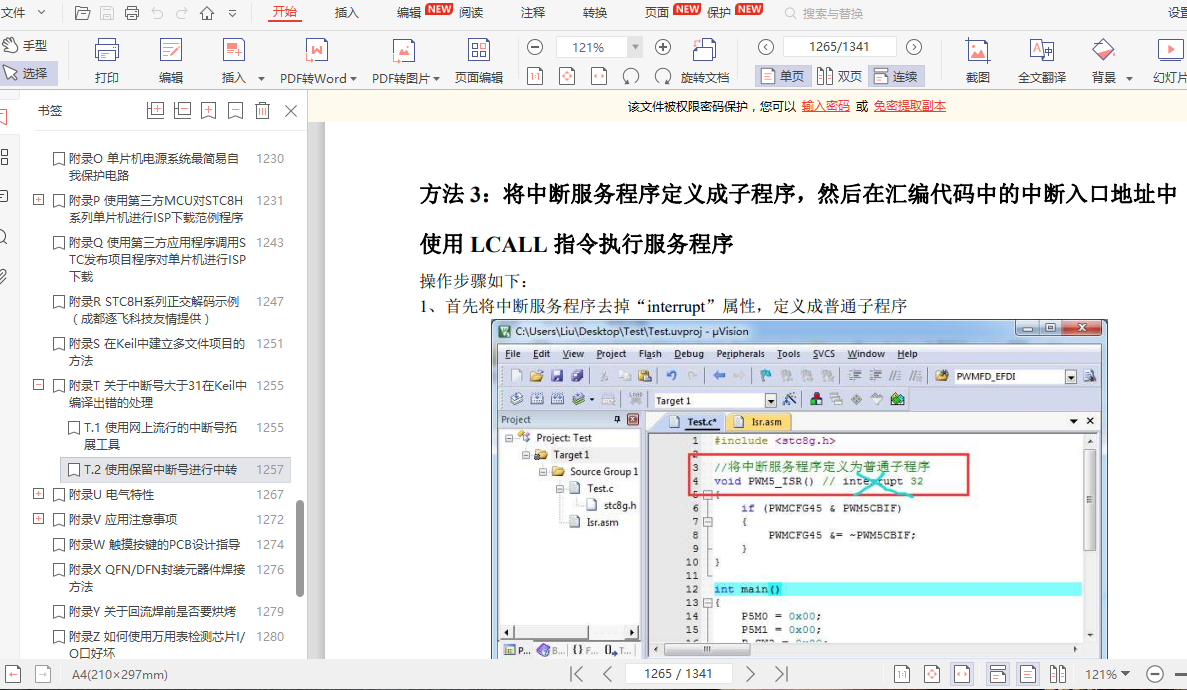
Task: Expand the 附录P bookmark node
Action: [39, 200]
